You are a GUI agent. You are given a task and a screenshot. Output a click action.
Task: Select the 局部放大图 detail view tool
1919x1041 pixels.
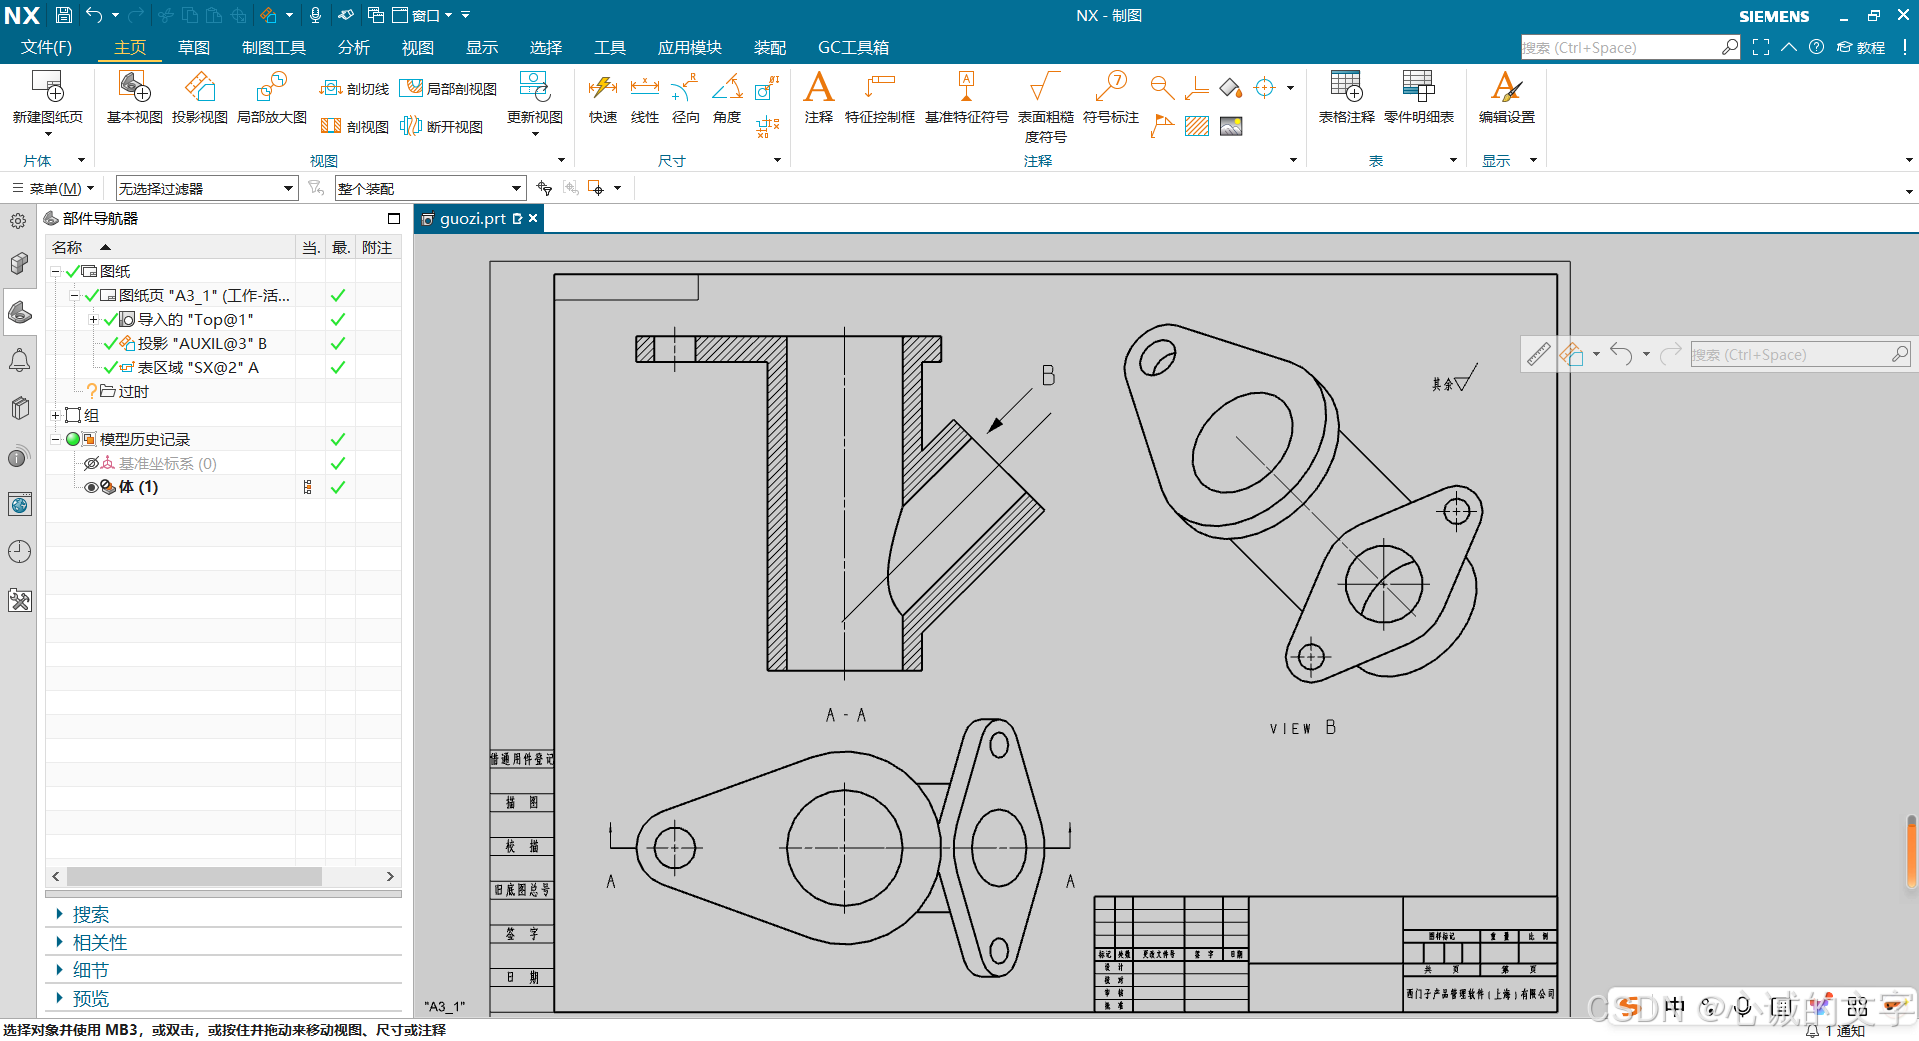[271, 97]
